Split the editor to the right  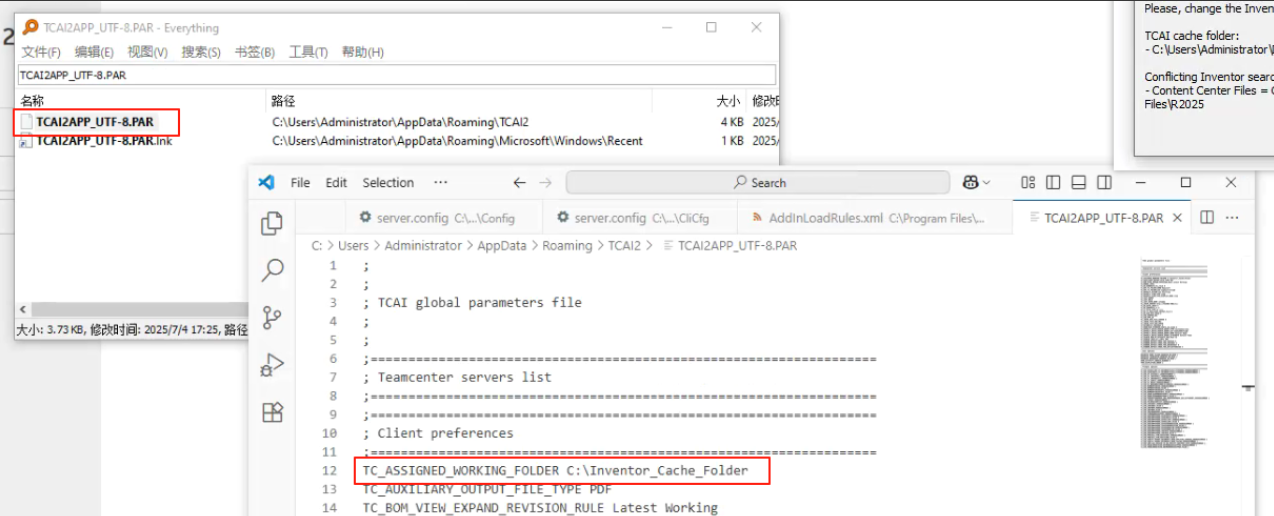(1207, 217)
